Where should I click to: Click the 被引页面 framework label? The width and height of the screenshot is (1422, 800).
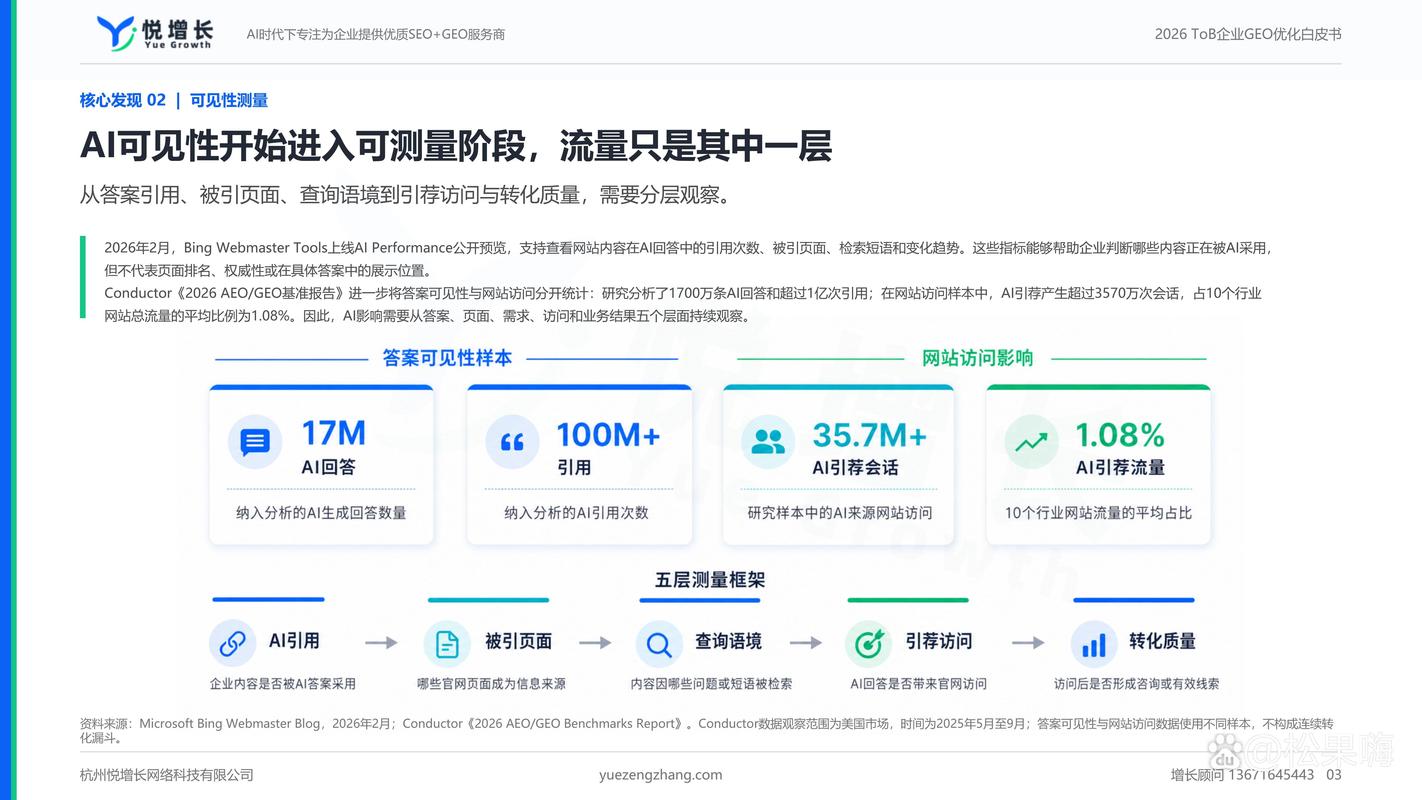[518, 641]
